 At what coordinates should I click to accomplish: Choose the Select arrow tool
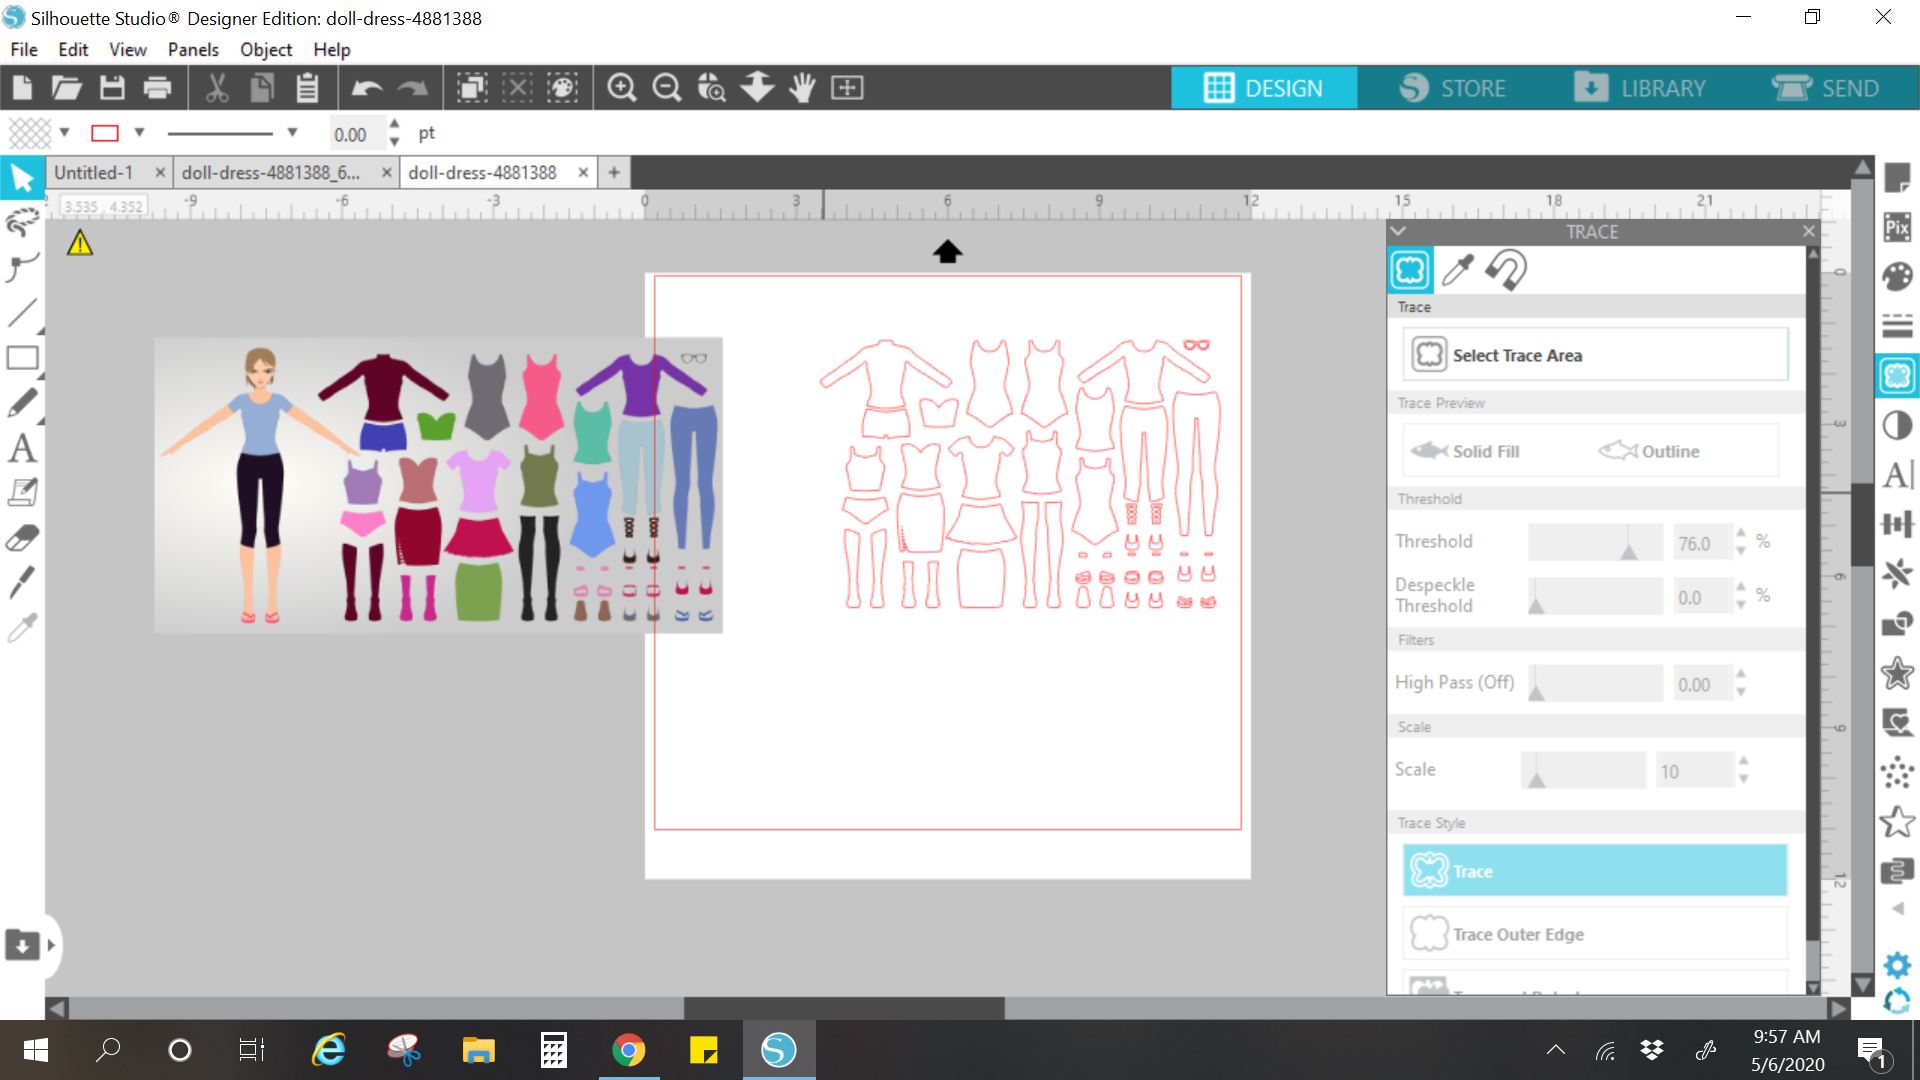(x=22, y=178)
